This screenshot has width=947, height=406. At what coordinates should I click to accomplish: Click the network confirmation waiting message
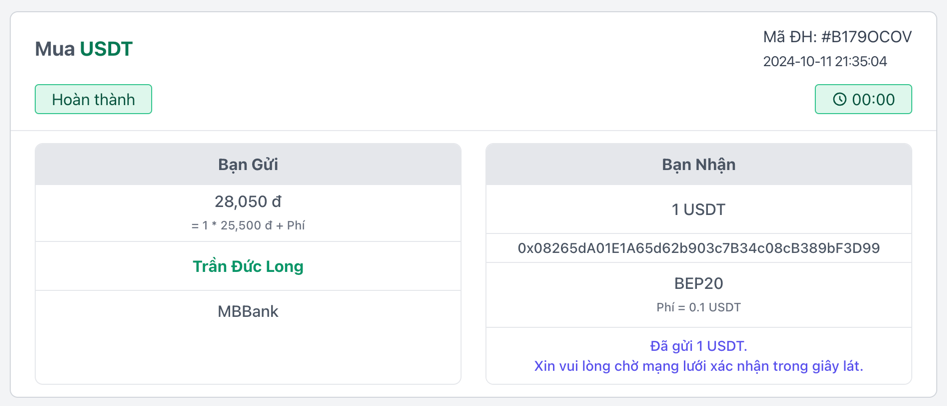tap(698, 366)
